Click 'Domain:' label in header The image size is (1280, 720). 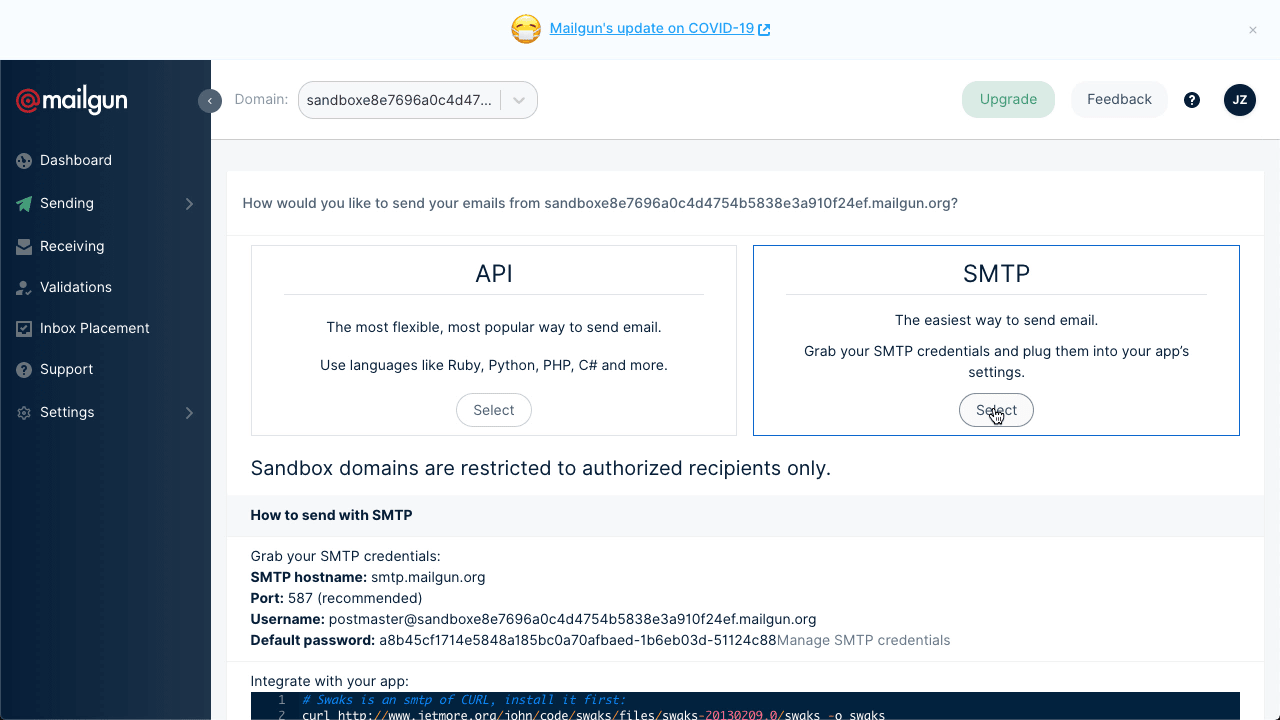(261, 99)
